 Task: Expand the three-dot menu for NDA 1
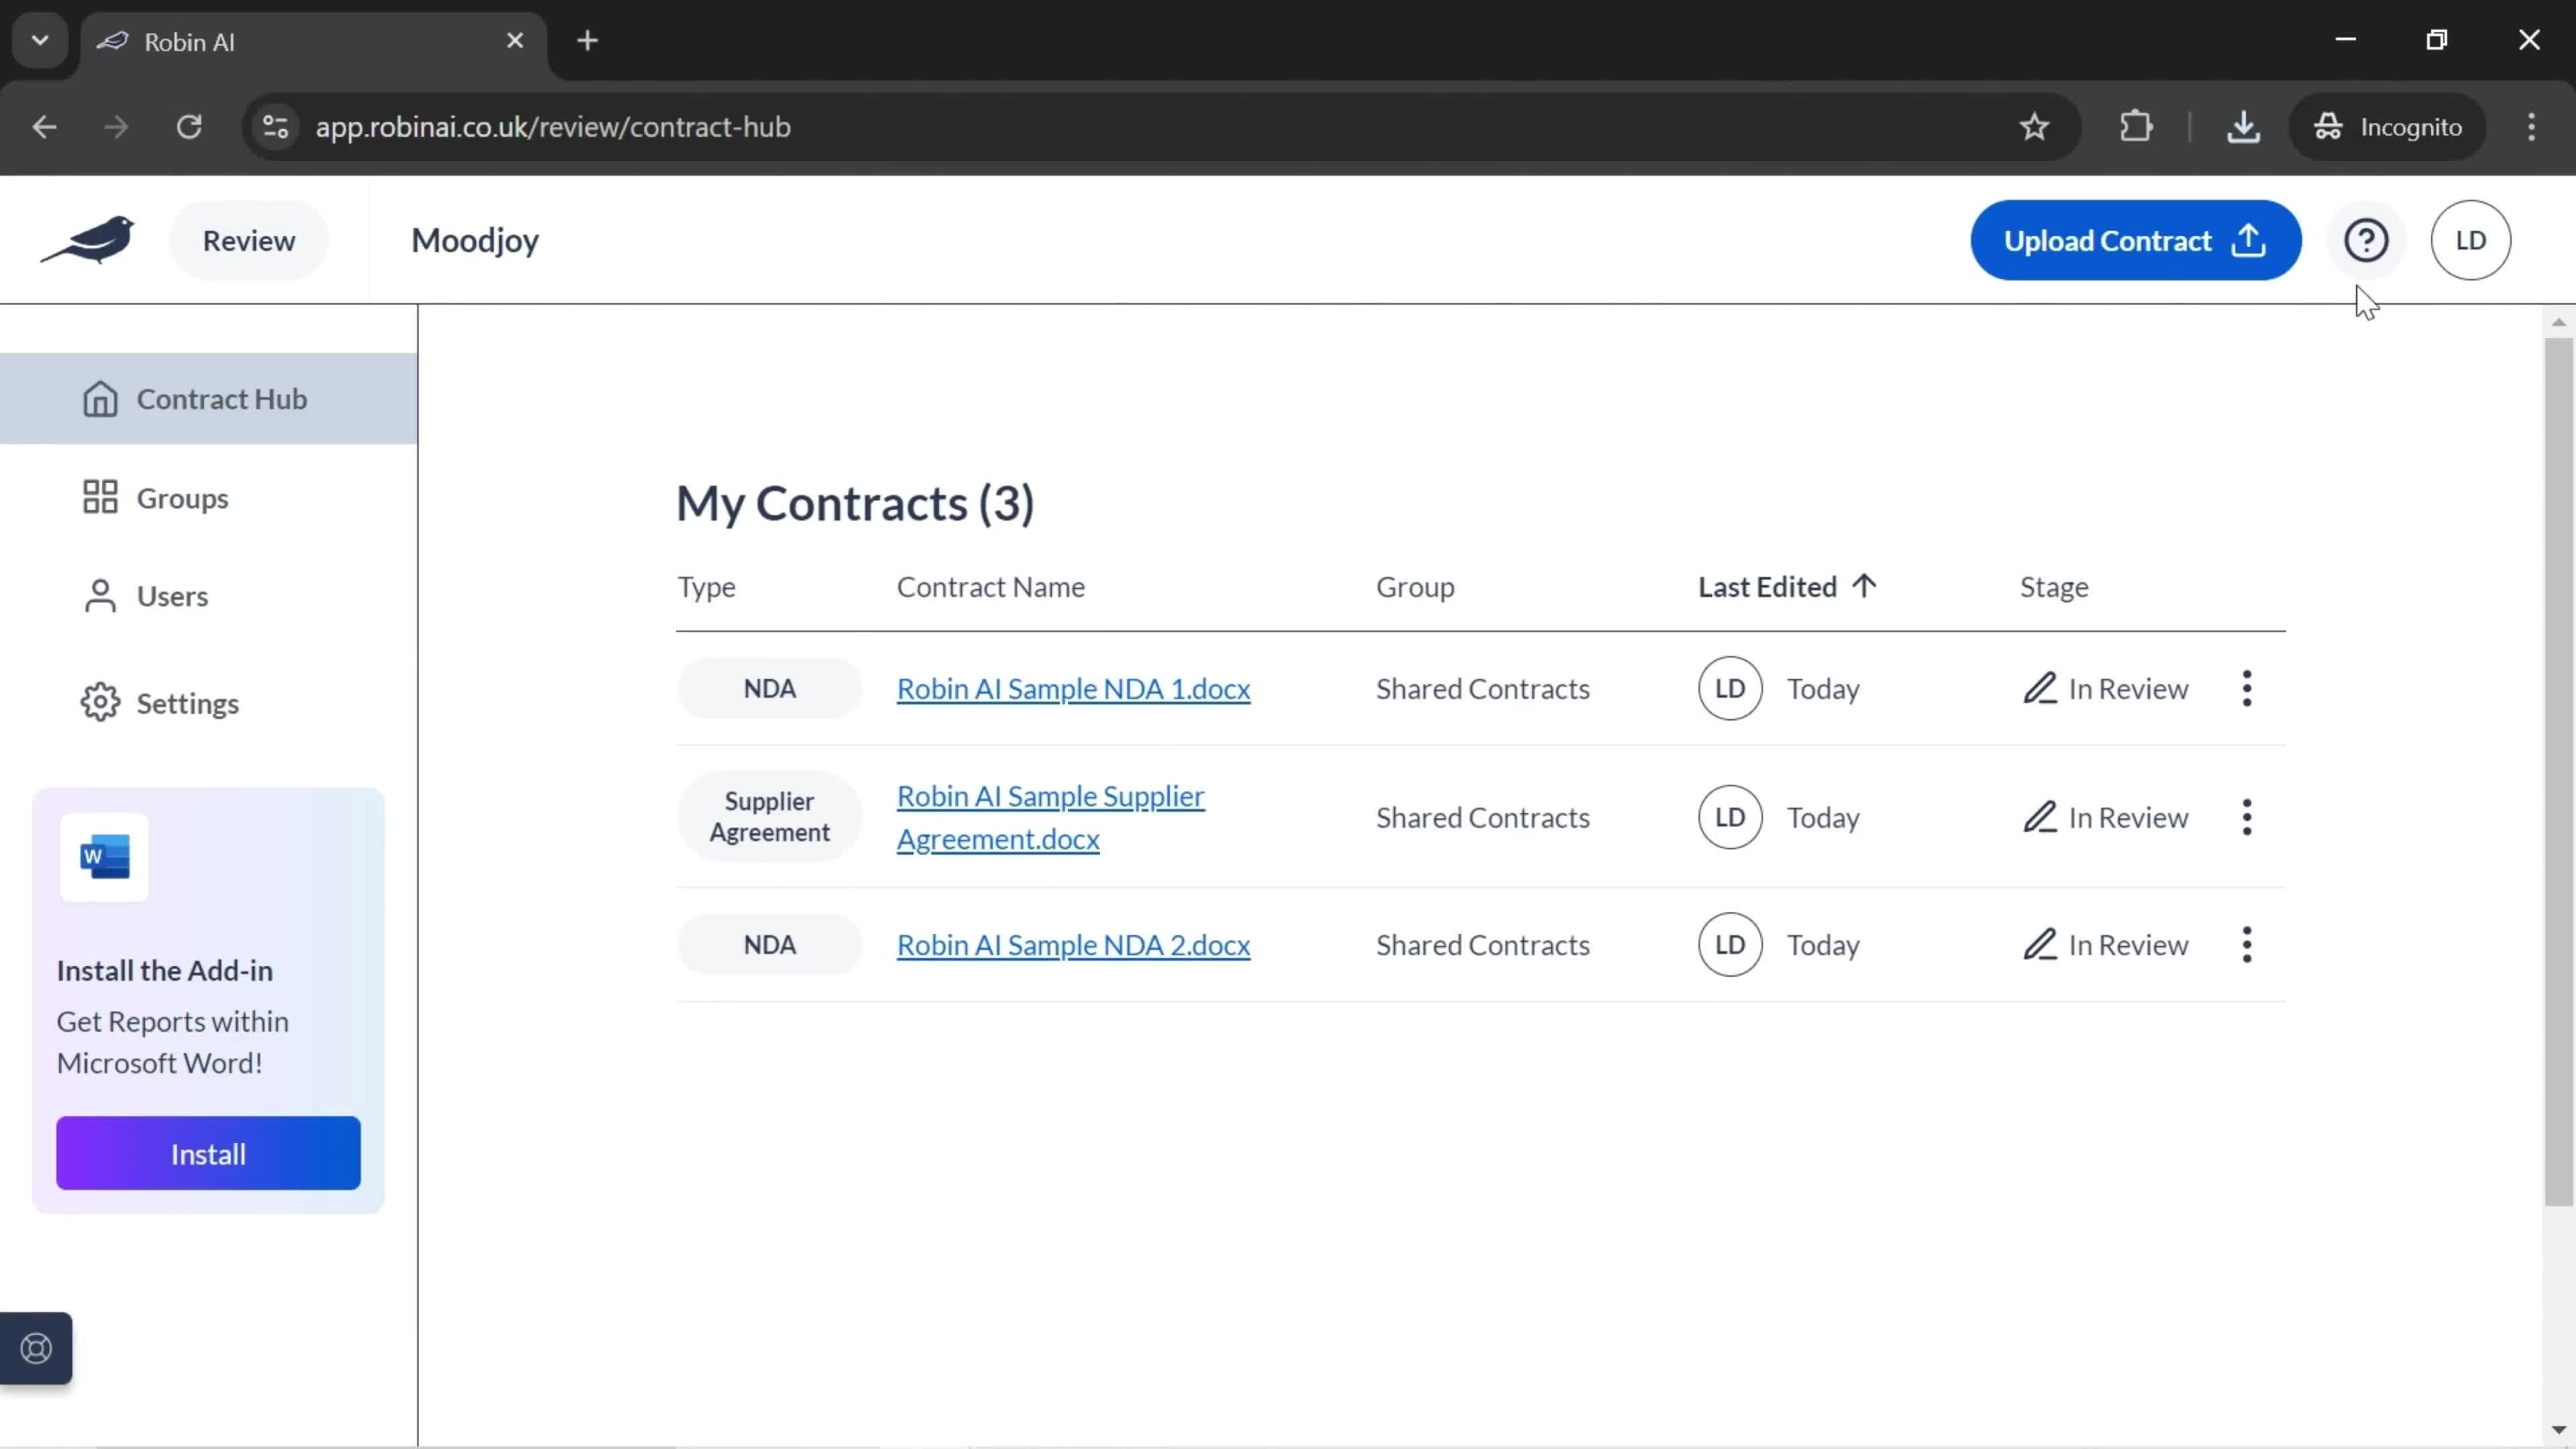coord(2249,688)
